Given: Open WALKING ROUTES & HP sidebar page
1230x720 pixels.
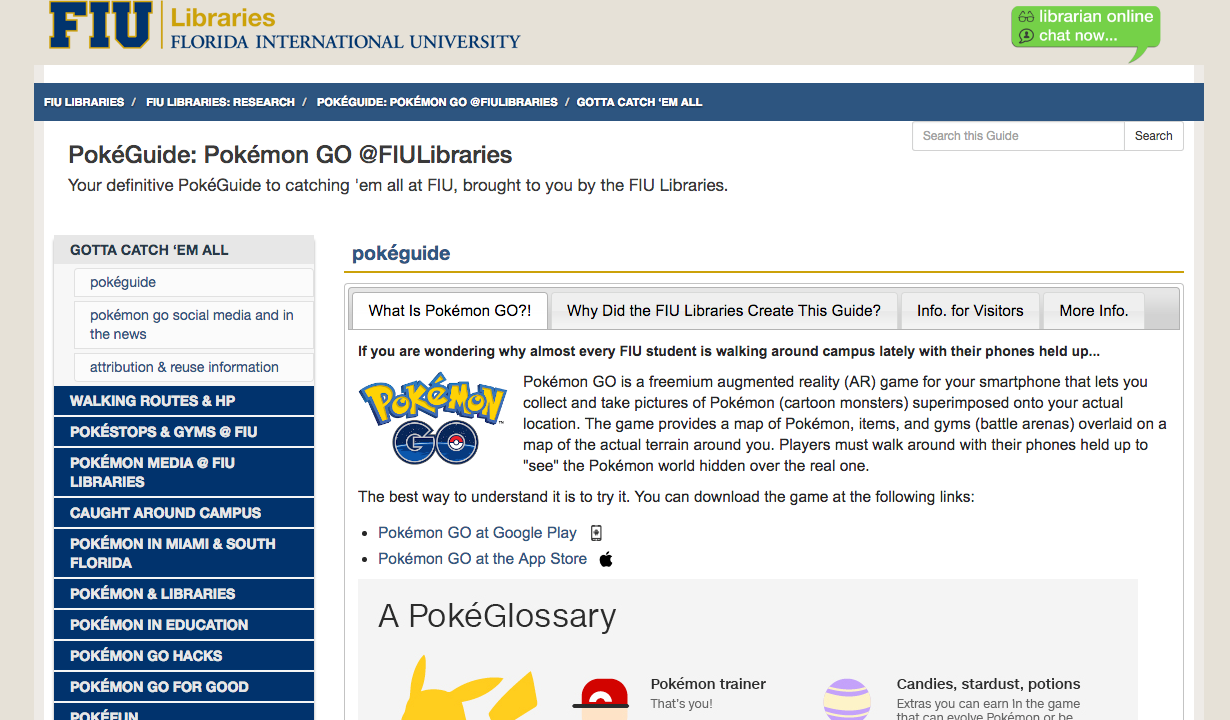Looking at the screenshot, I should tap(184, 401).
